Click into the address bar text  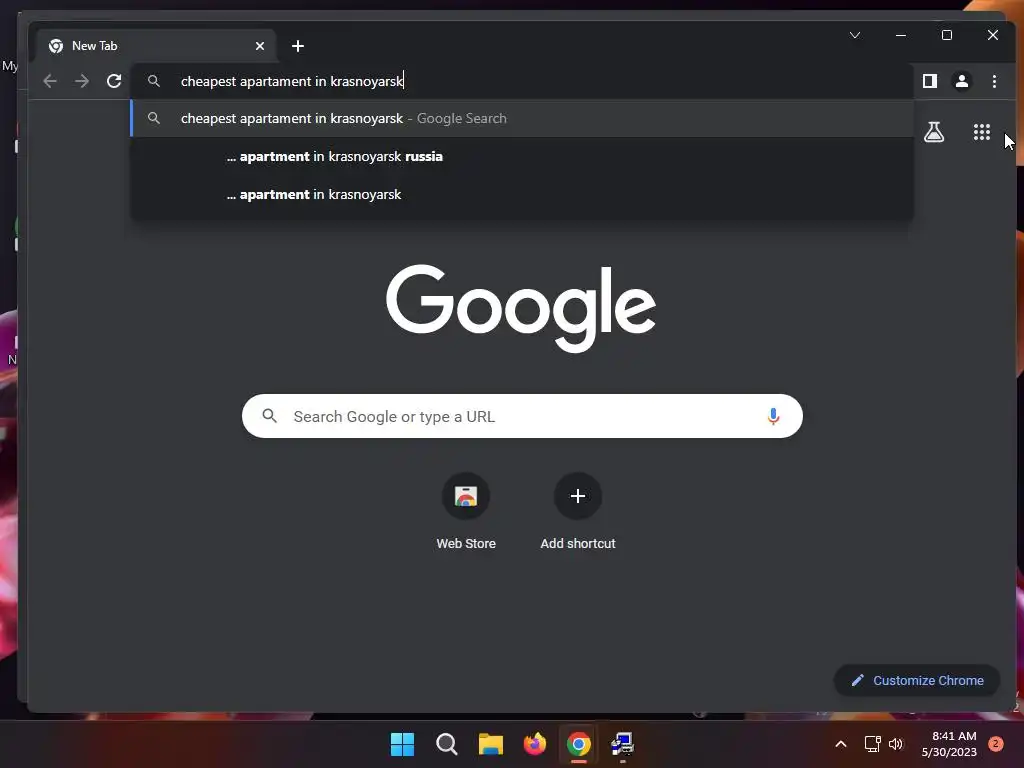pyautogui.click(x=292, y=81)
